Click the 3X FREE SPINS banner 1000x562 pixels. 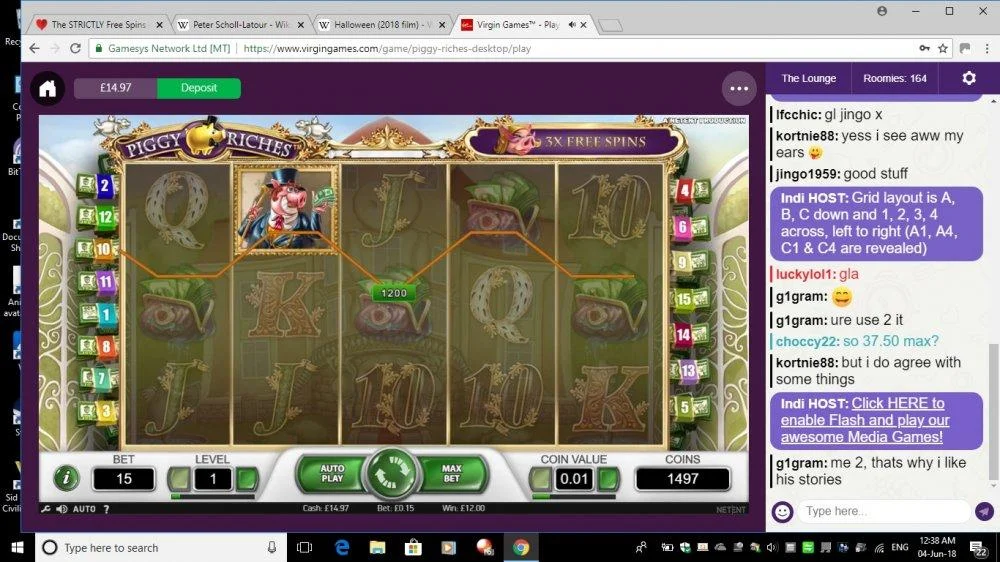(x=577, y=141)
